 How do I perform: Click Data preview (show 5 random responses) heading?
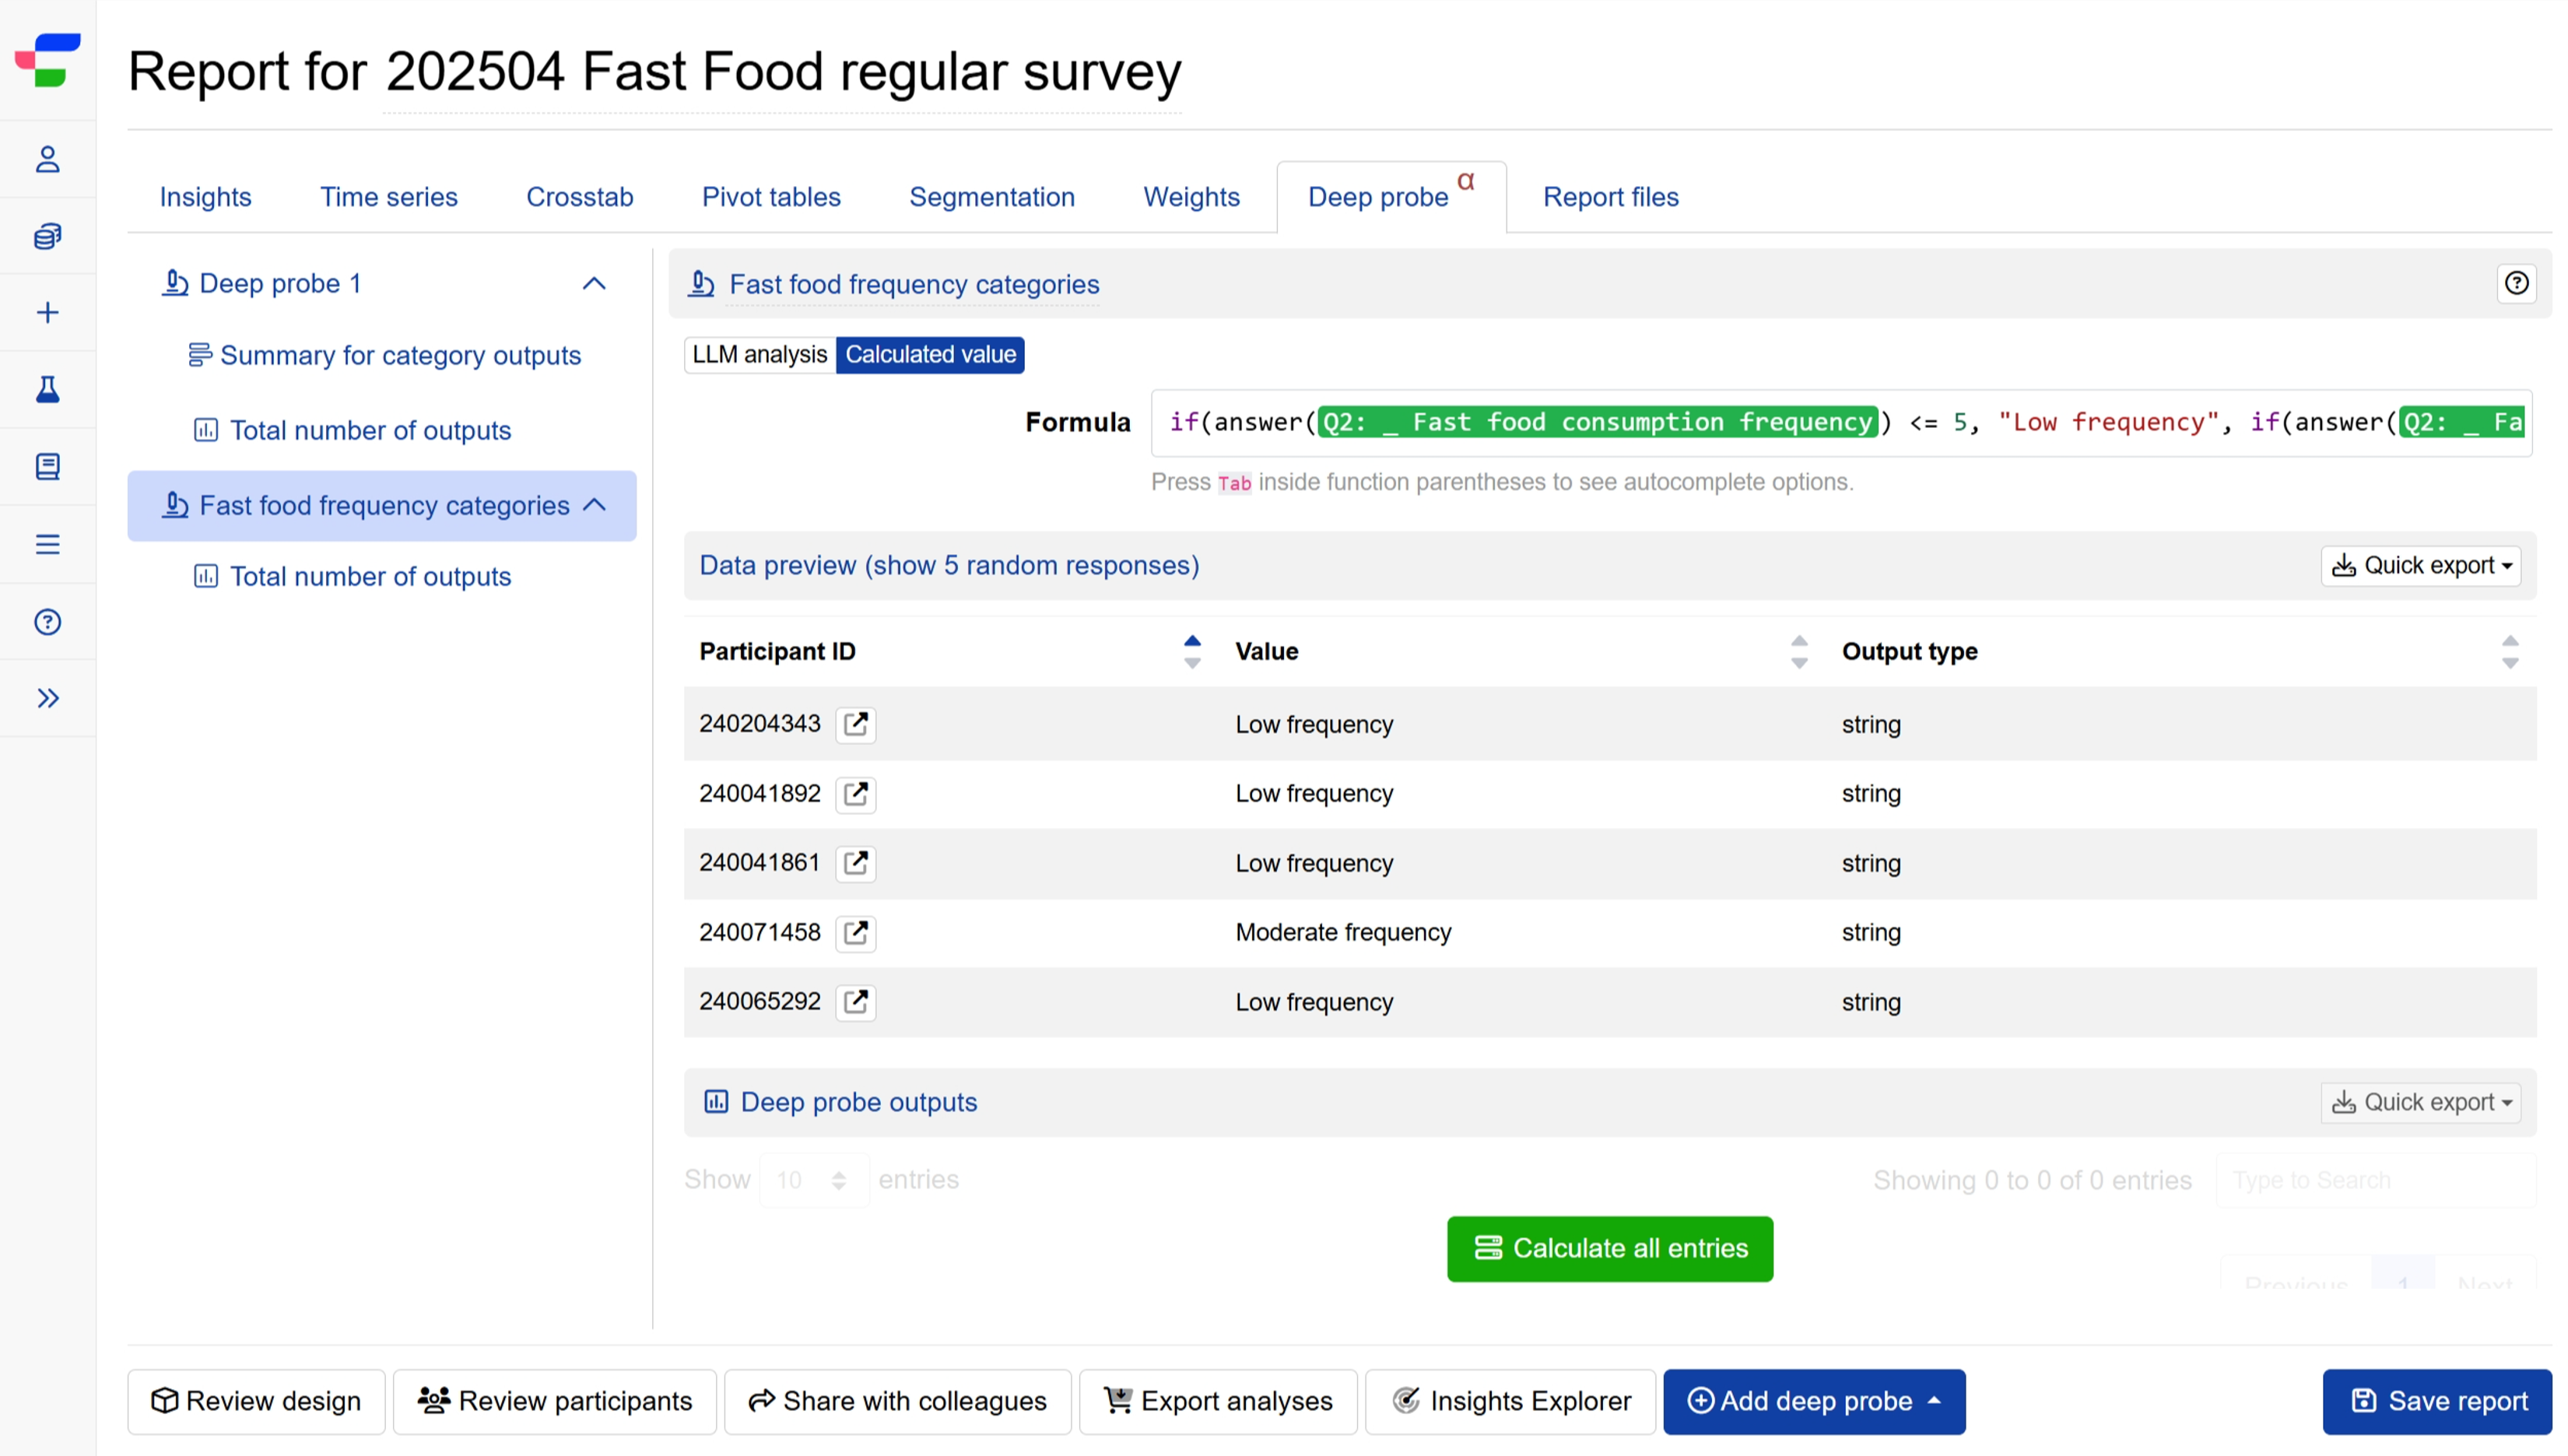949,565
